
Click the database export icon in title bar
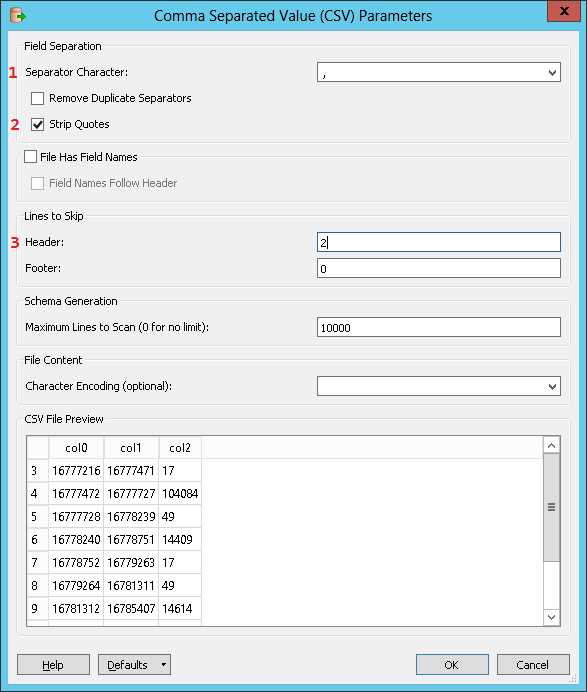(x=18, y=16)
